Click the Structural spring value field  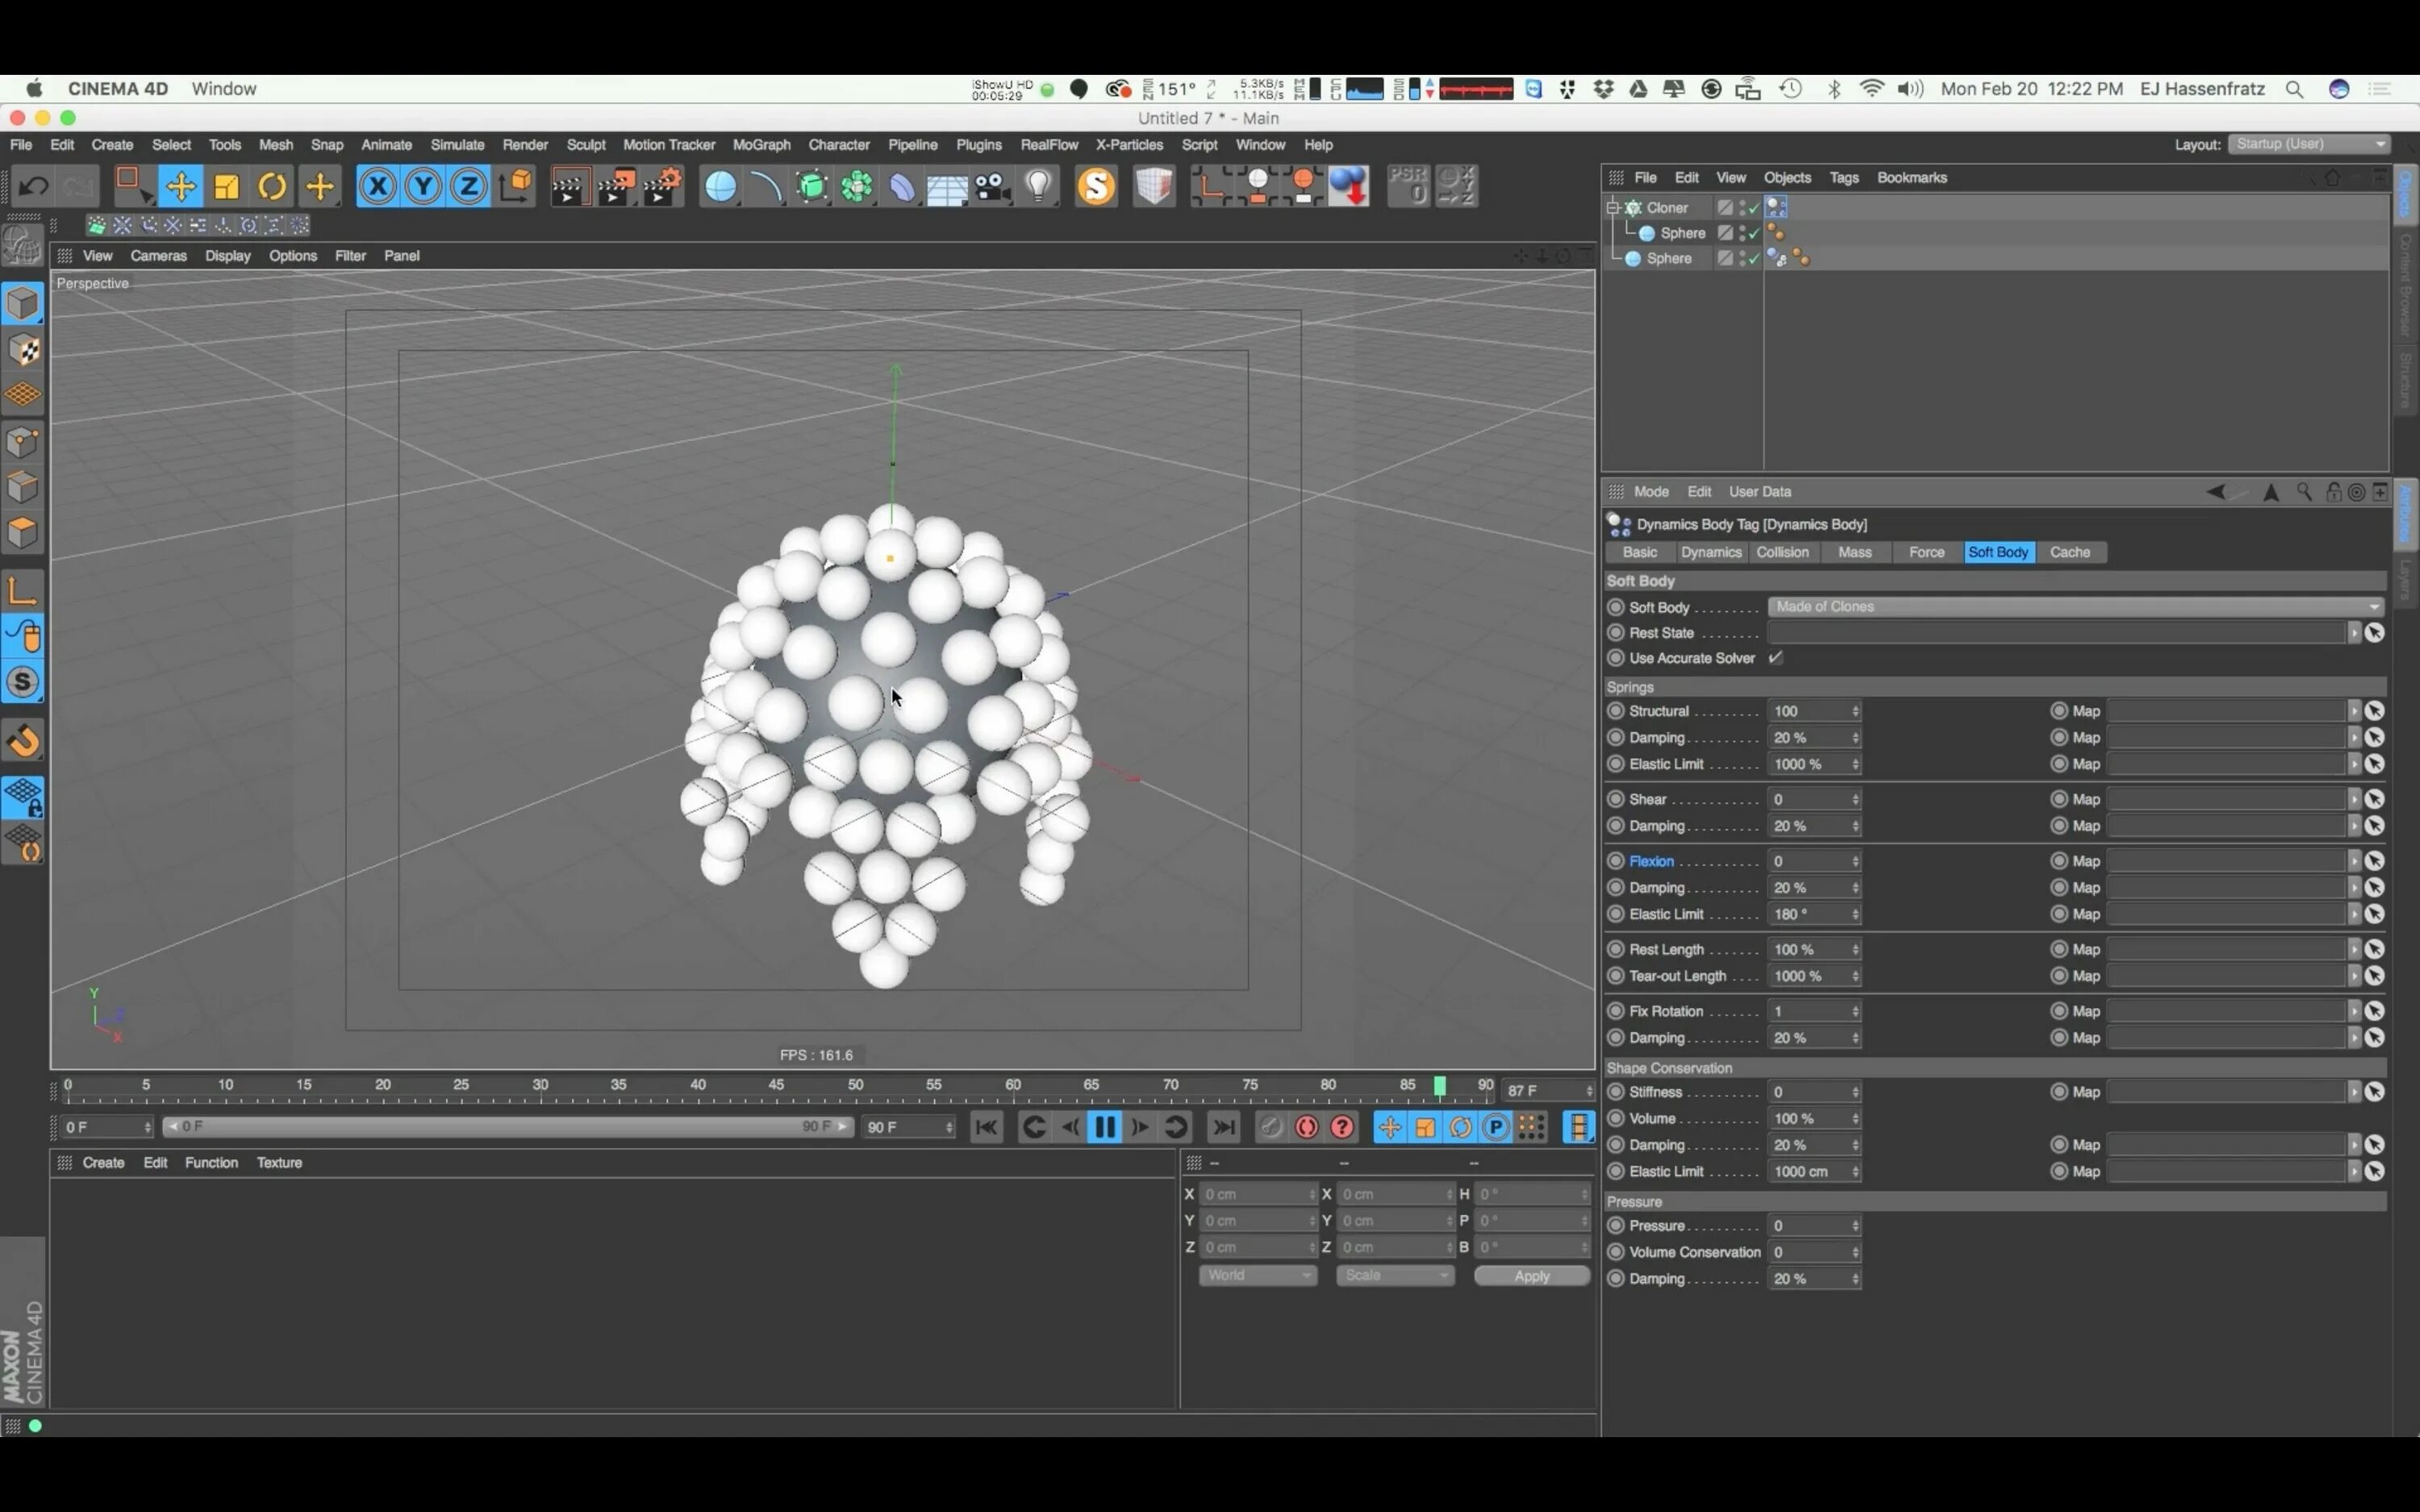(x=1808, y=711)
